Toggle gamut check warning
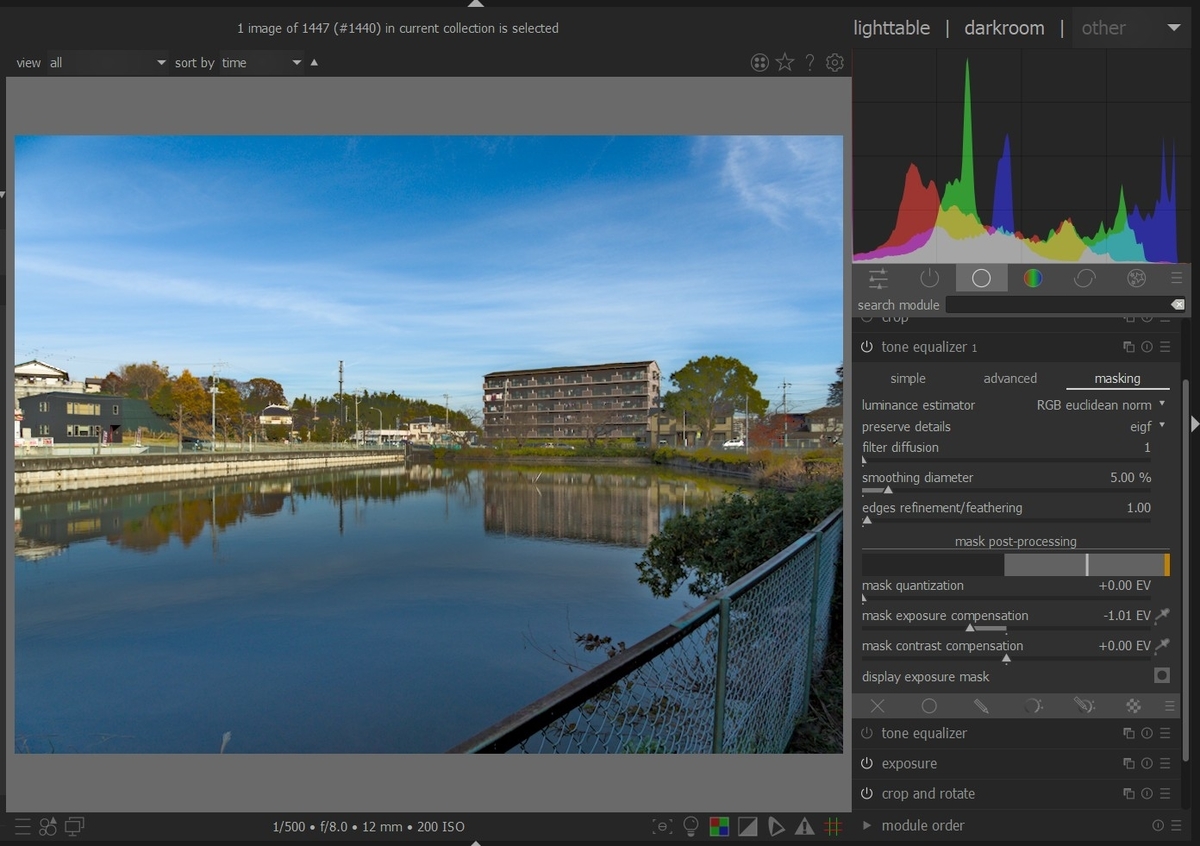1200x846 pixels. pyautogui.click(x=805, y=827)
